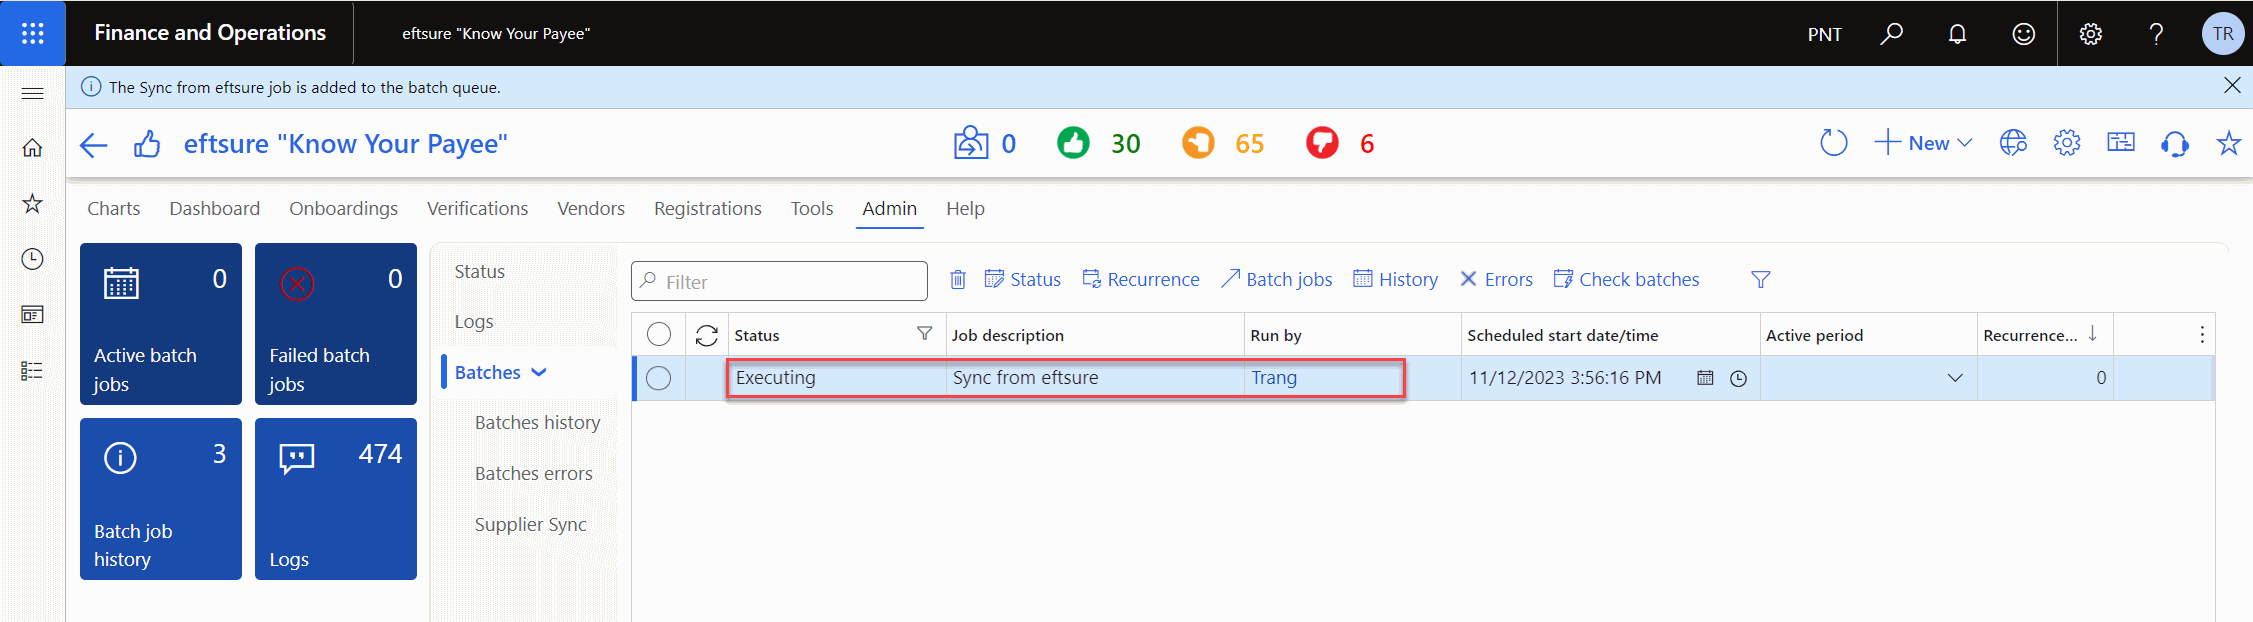Expand the Batches section chevron

(x=539, y=372)
